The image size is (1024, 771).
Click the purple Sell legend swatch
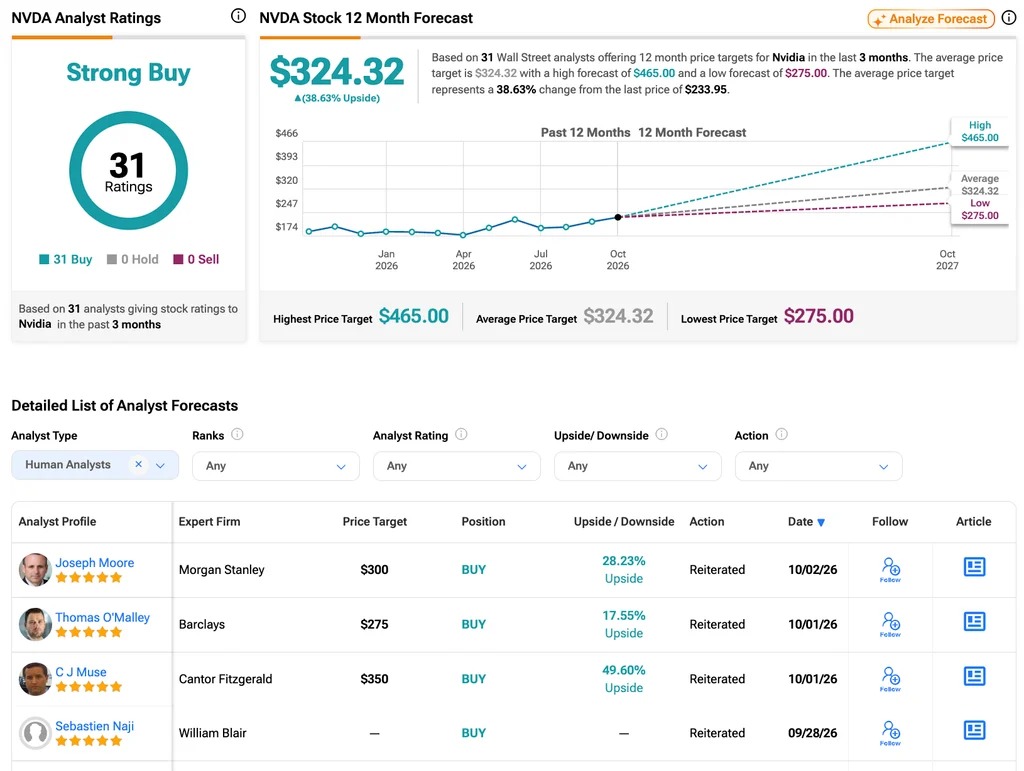(x=178, y=259)
